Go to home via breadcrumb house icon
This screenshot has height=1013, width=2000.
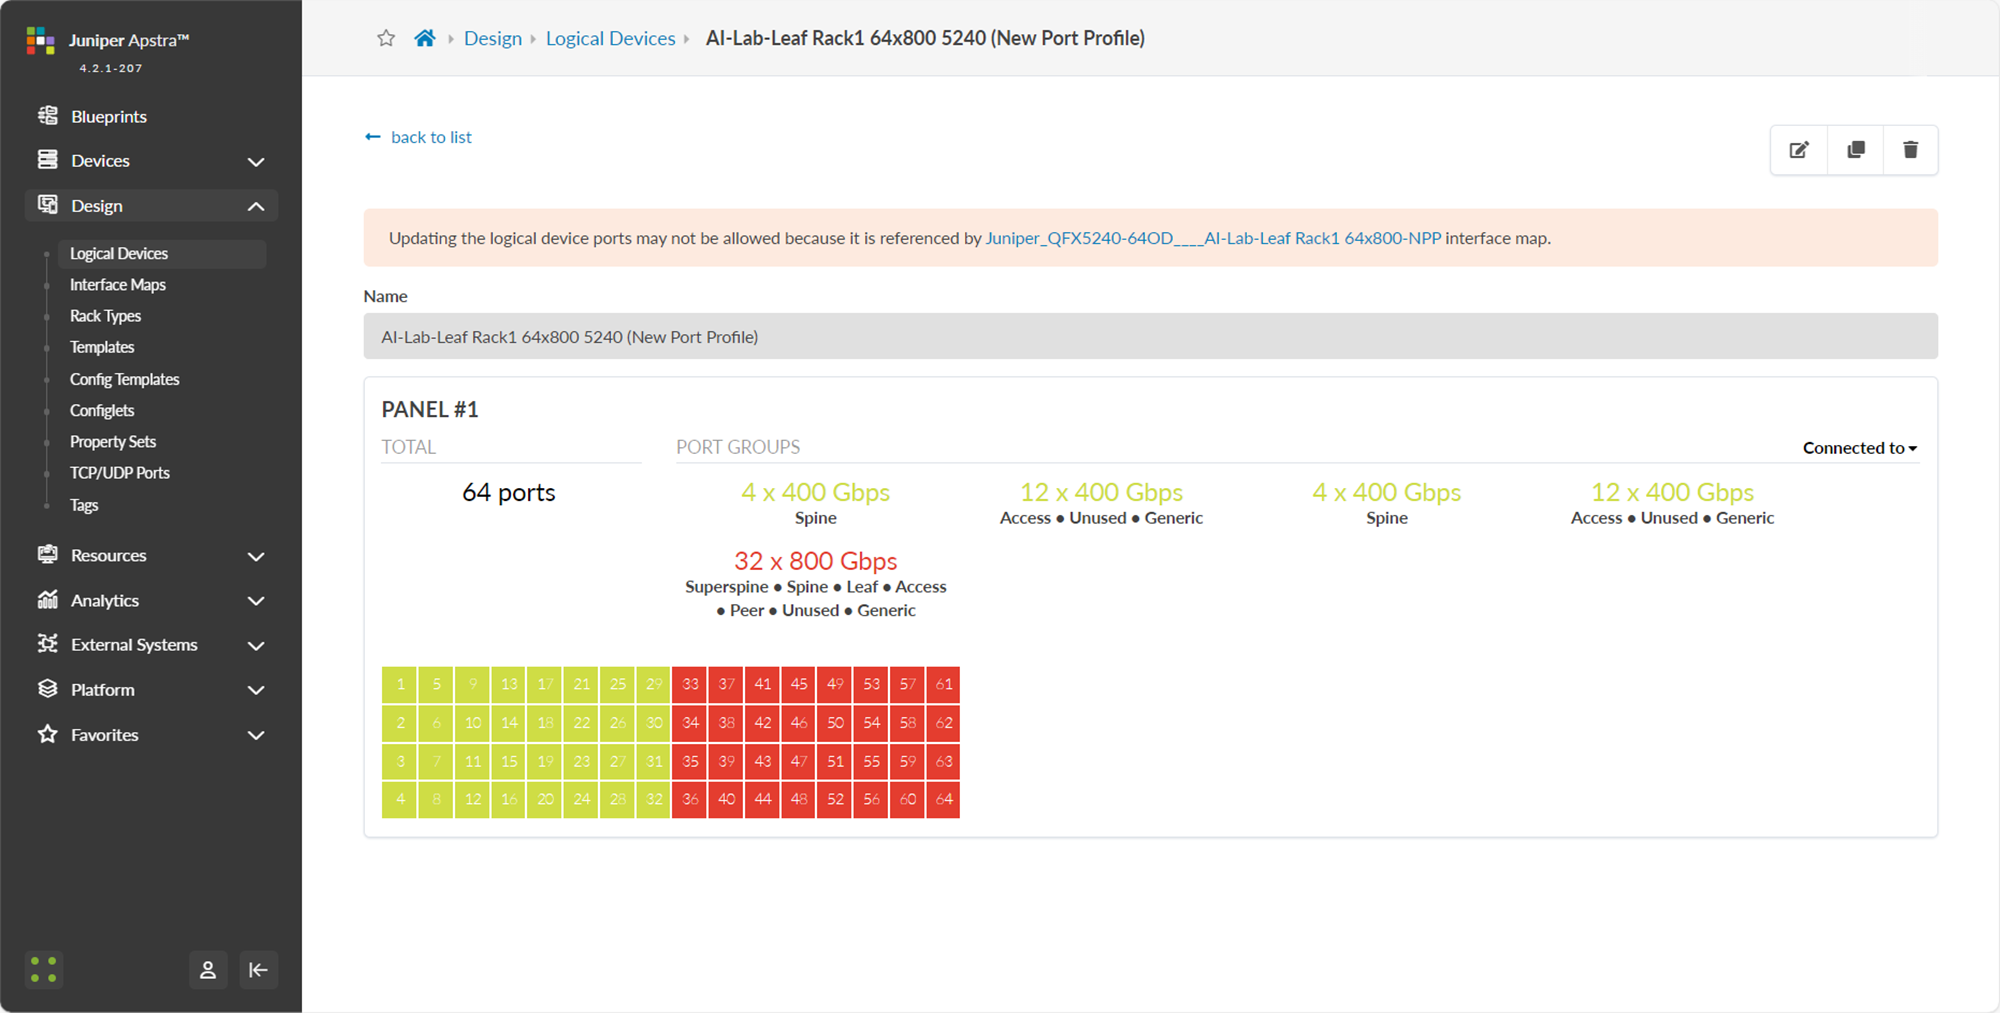pos(425,38)
